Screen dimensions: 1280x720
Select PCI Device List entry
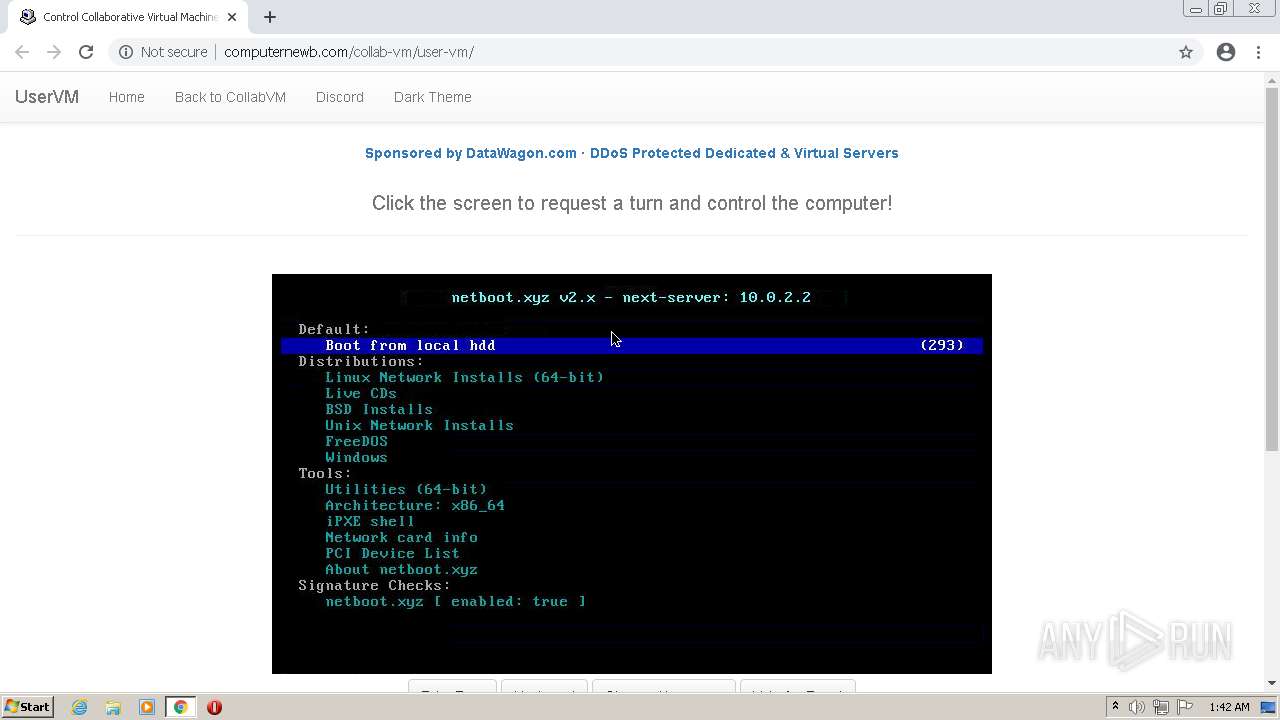coord(392,553)
